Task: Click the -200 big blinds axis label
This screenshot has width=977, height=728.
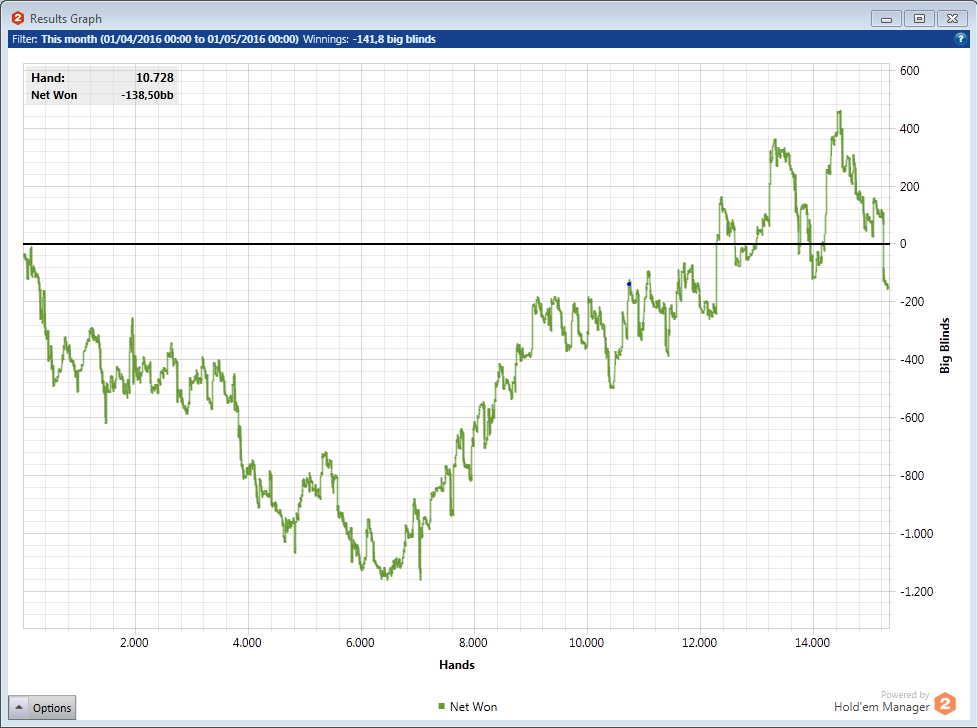Action: (912, 302)
